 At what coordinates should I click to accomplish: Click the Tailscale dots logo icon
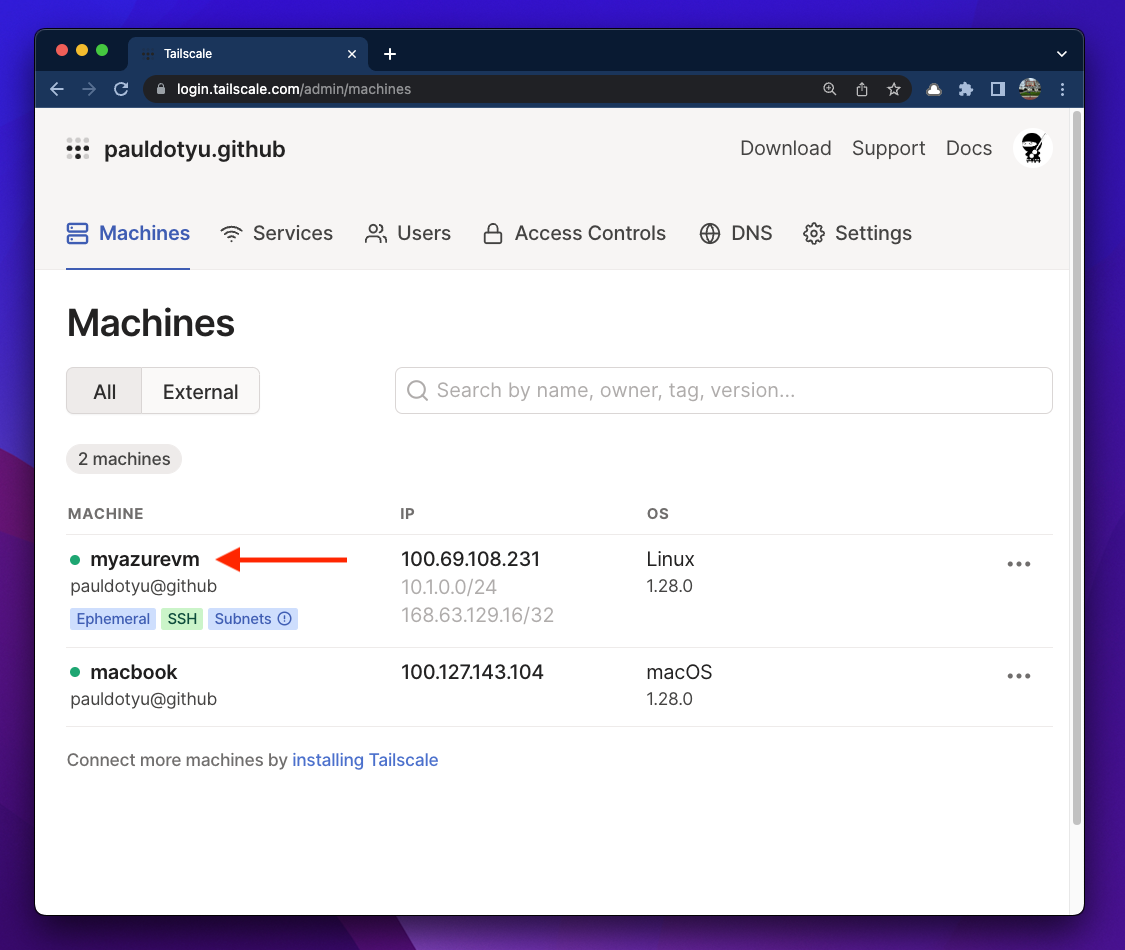tap(78, 149)
